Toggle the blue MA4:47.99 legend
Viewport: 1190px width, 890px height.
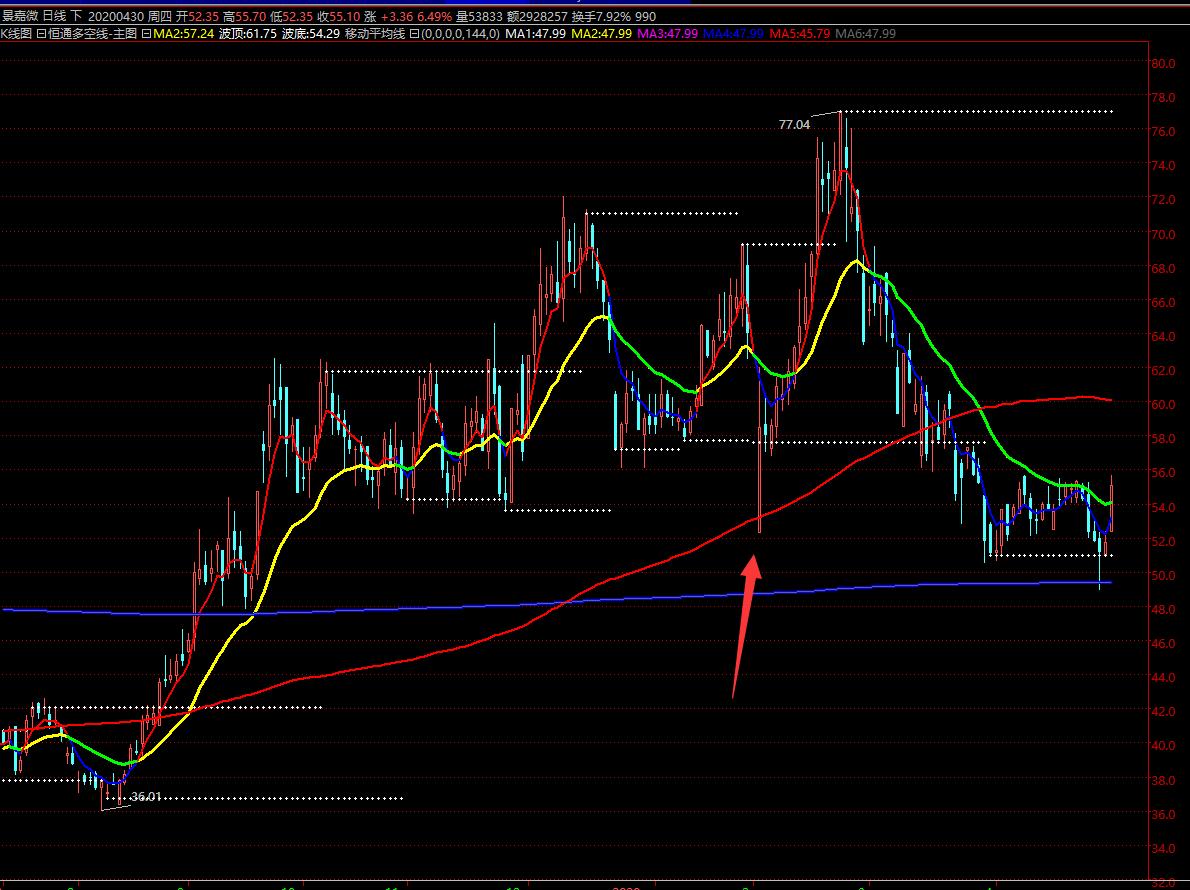tap(733, 33)
